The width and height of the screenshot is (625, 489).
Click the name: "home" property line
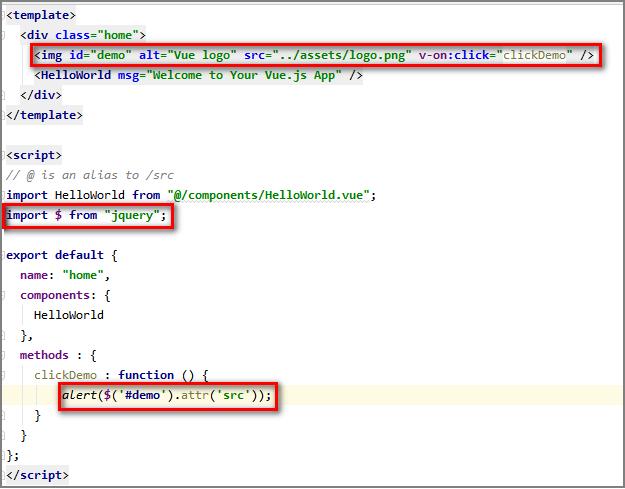65,275
